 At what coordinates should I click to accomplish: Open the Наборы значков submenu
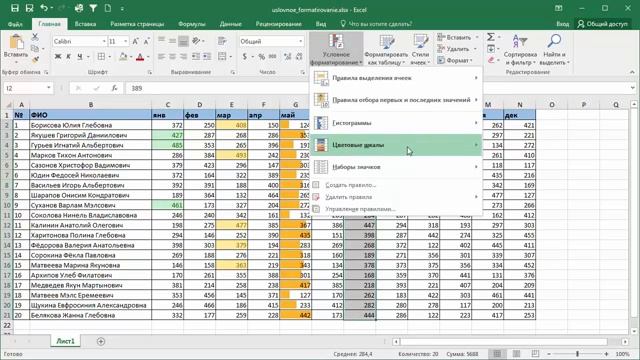coord(396,167)
